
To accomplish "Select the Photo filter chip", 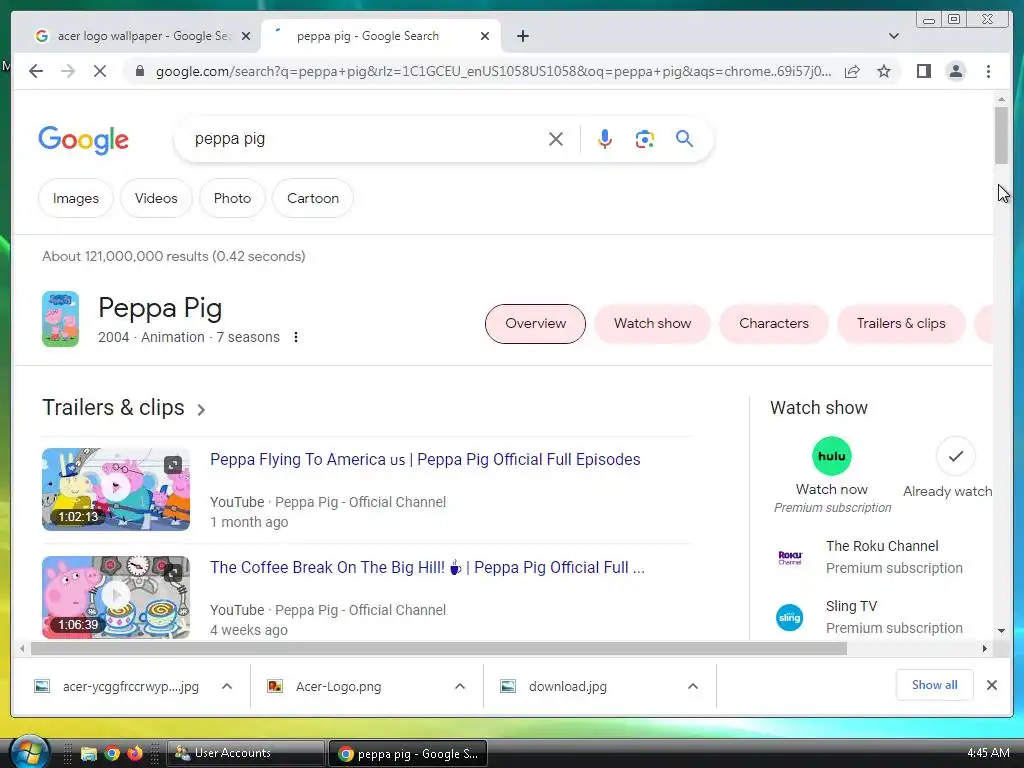I will pyautogui.click(x=232, y=198).
